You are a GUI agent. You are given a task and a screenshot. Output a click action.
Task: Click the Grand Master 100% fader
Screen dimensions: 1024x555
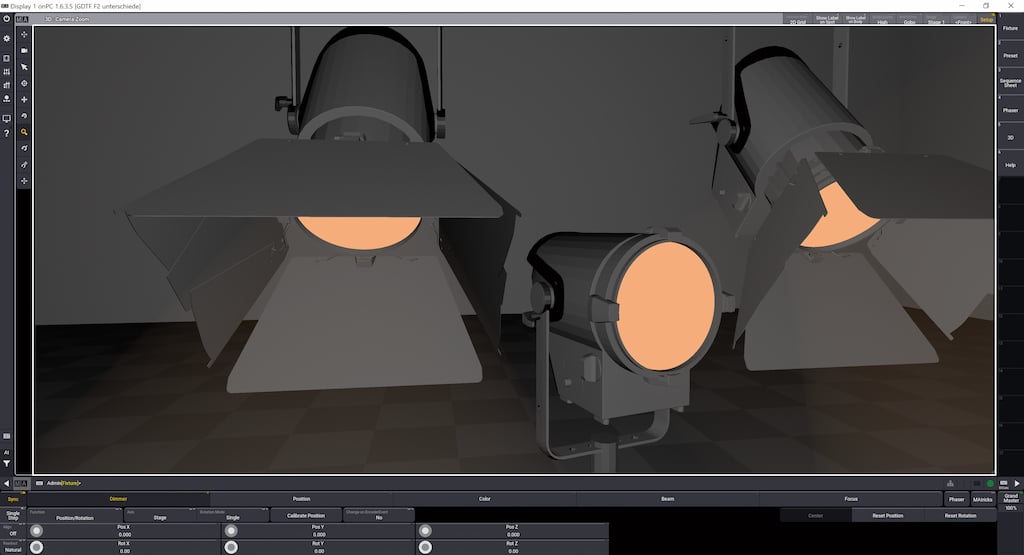[1011, 501]
